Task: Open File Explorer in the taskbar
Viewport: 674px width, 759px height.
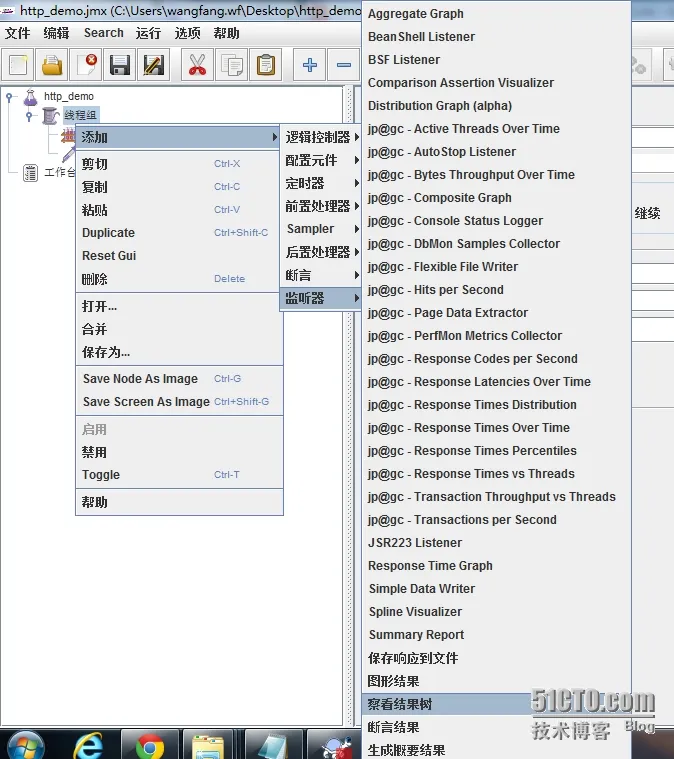Action: [209, 747]
